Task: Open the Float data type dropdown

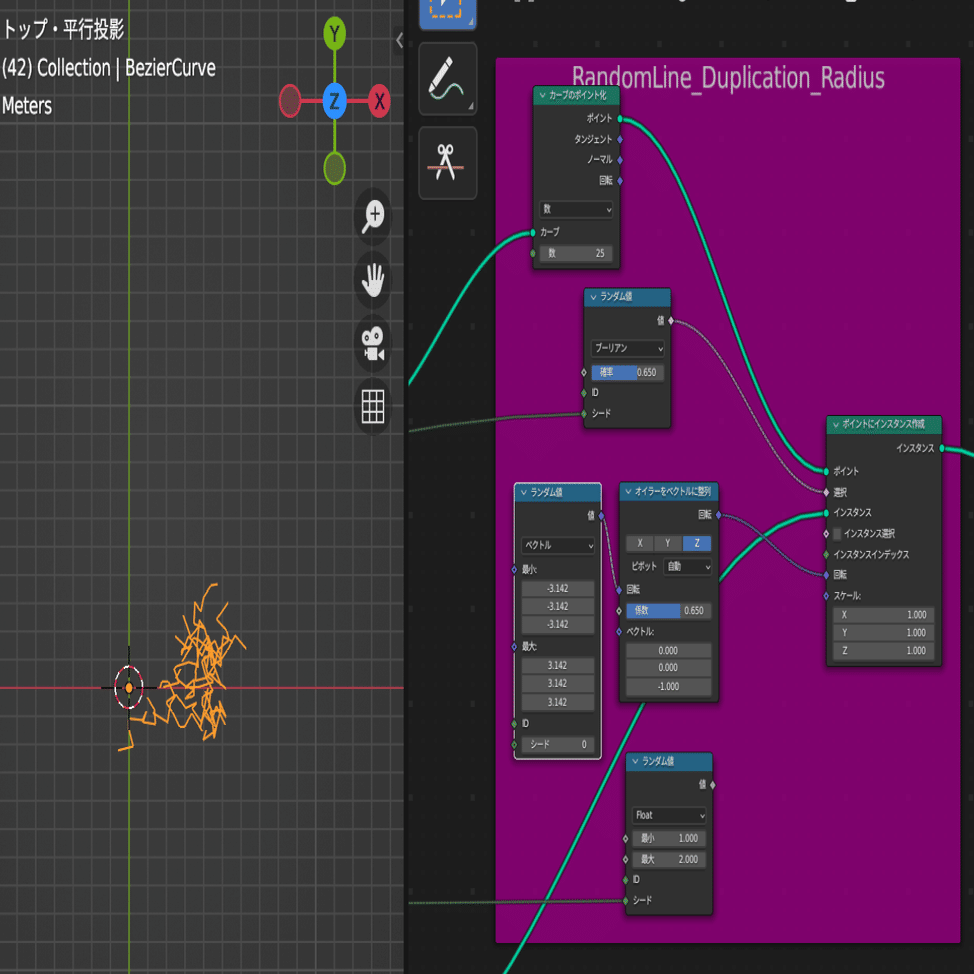Action: (669, 816)
